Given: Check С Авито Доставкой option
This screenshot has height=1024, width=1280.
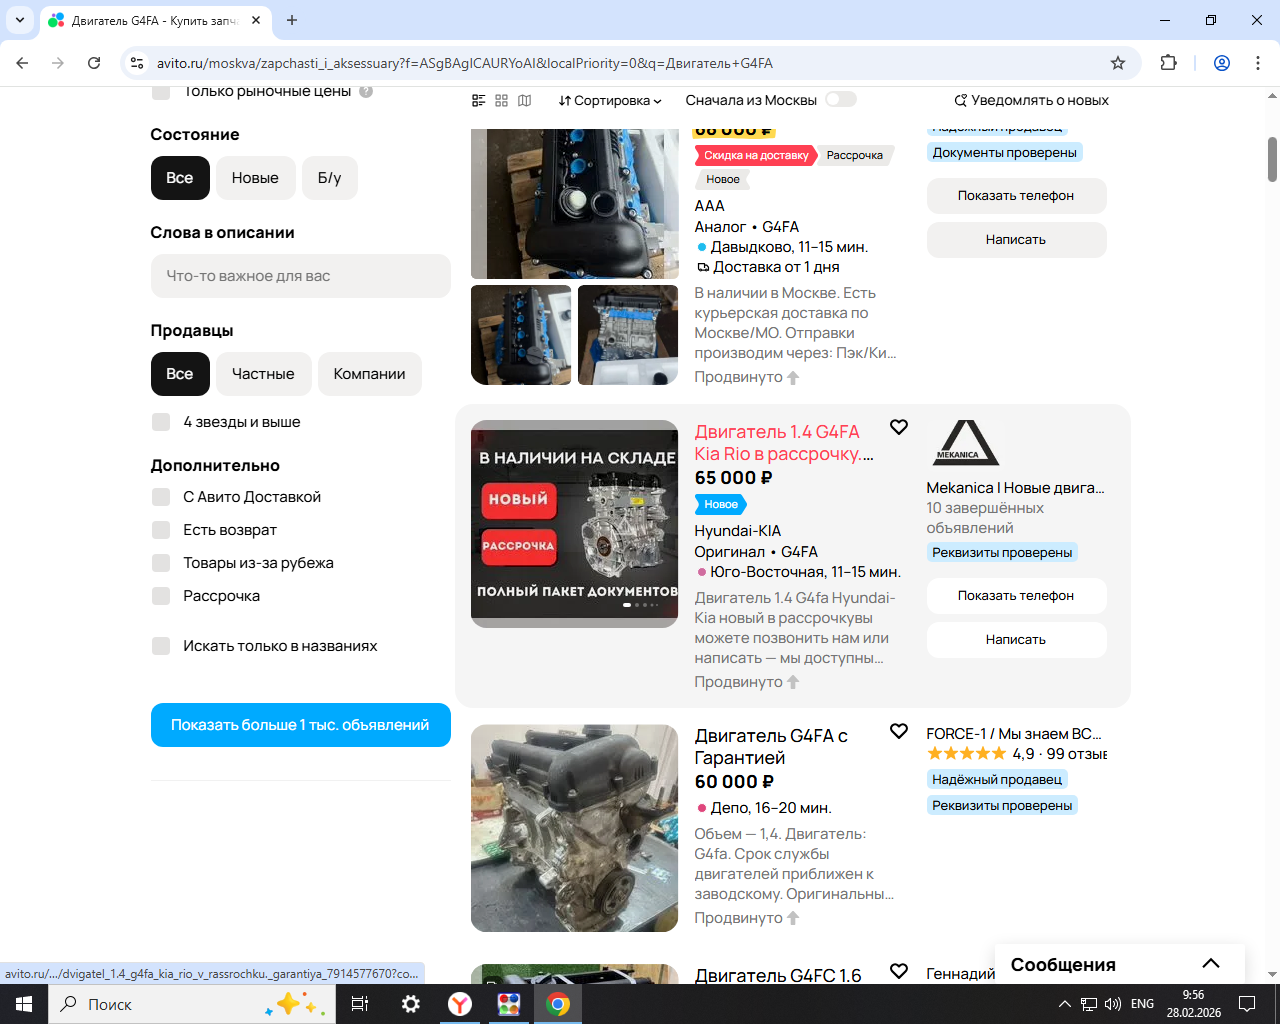Looking at the screenshot, I should coord(161,497).
